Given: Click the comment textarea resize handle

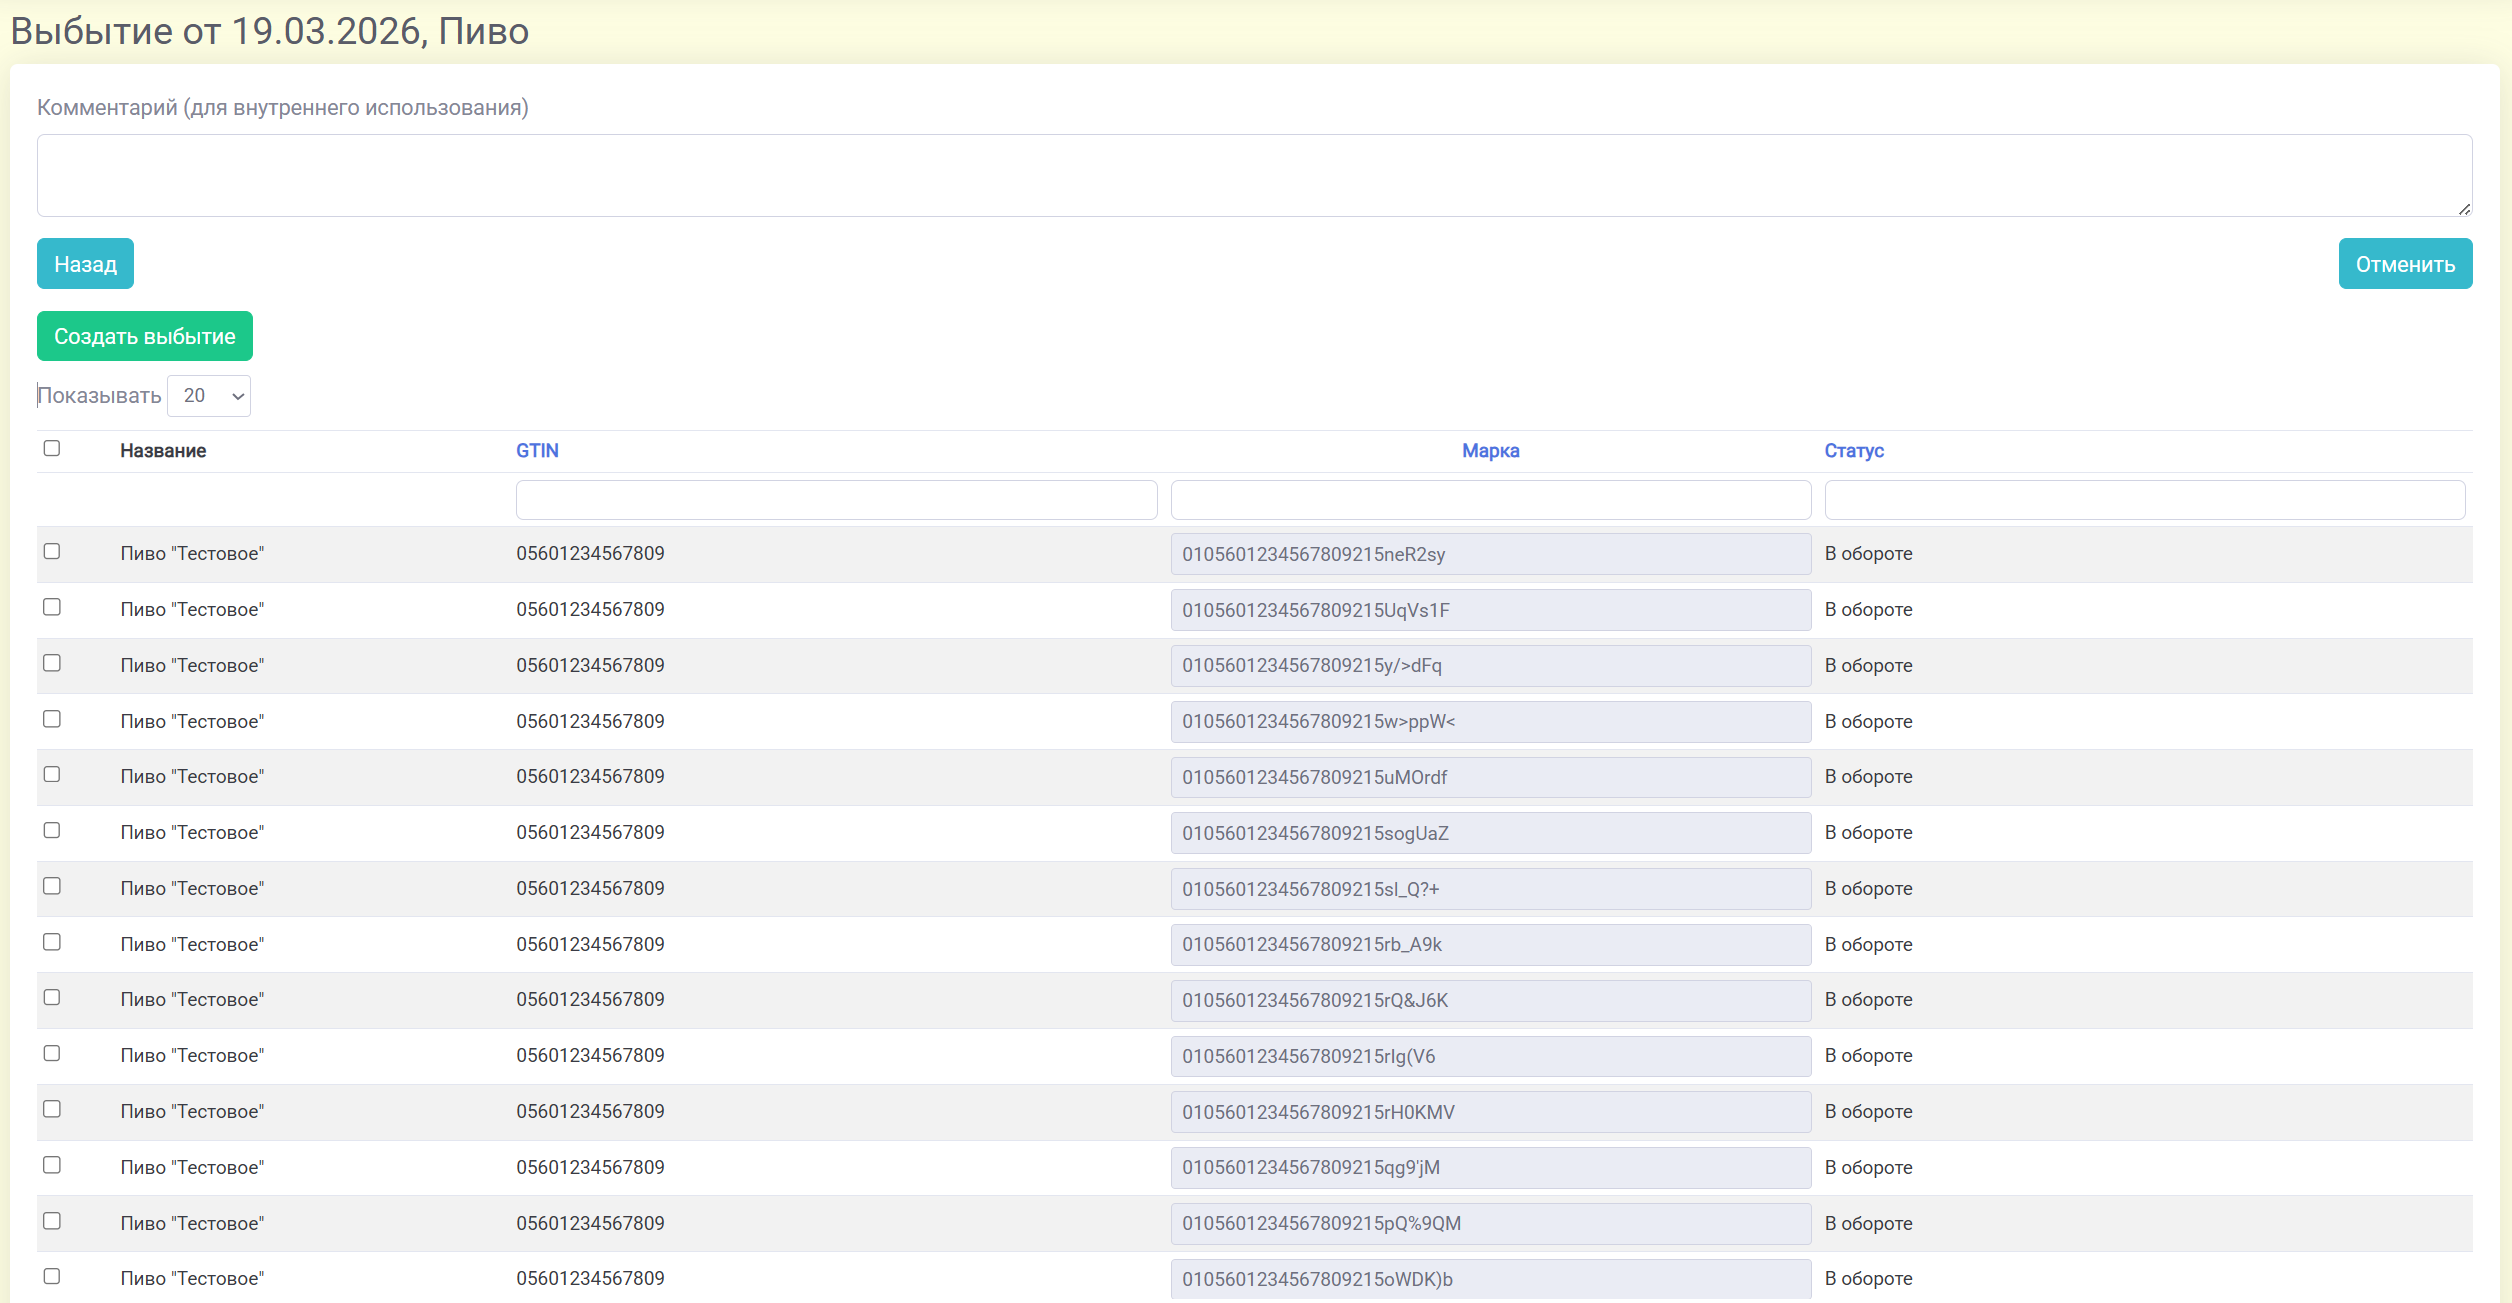Looking at the screenshot, I should 2464,209.
